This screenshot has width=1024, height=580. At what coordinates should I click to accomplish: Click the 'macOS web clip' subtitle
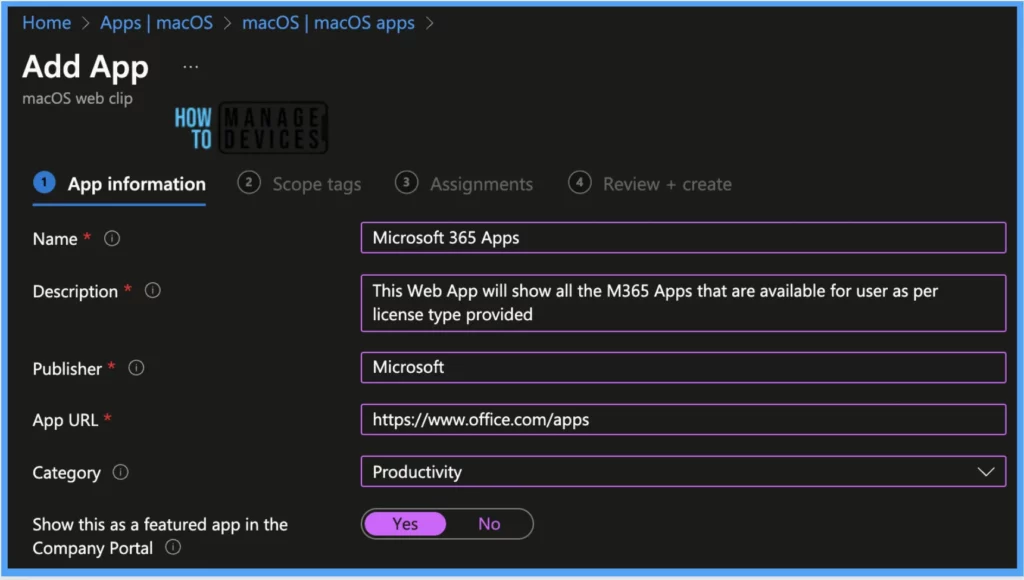pos(77,99)
